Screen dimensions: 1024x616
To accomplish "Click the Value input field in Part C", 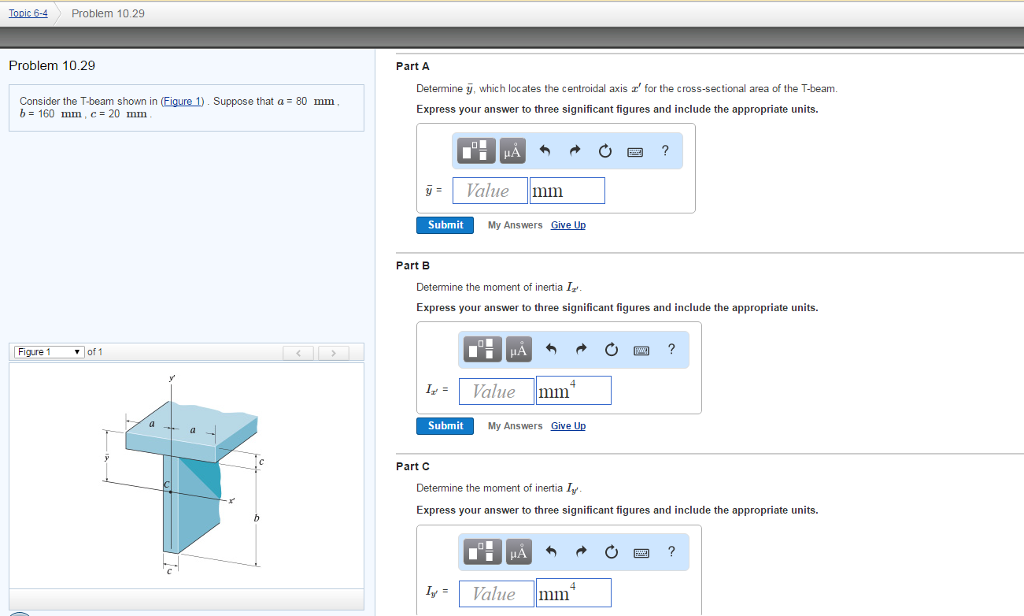I will point(495,592).
